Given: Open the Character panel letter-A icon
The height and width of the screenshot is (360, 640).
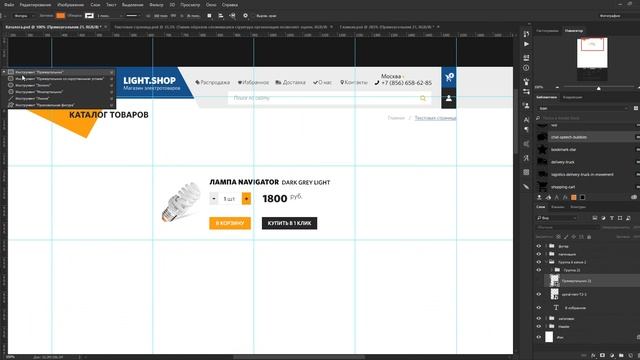Looking at the screenshot, I should (x=527, y=120).
